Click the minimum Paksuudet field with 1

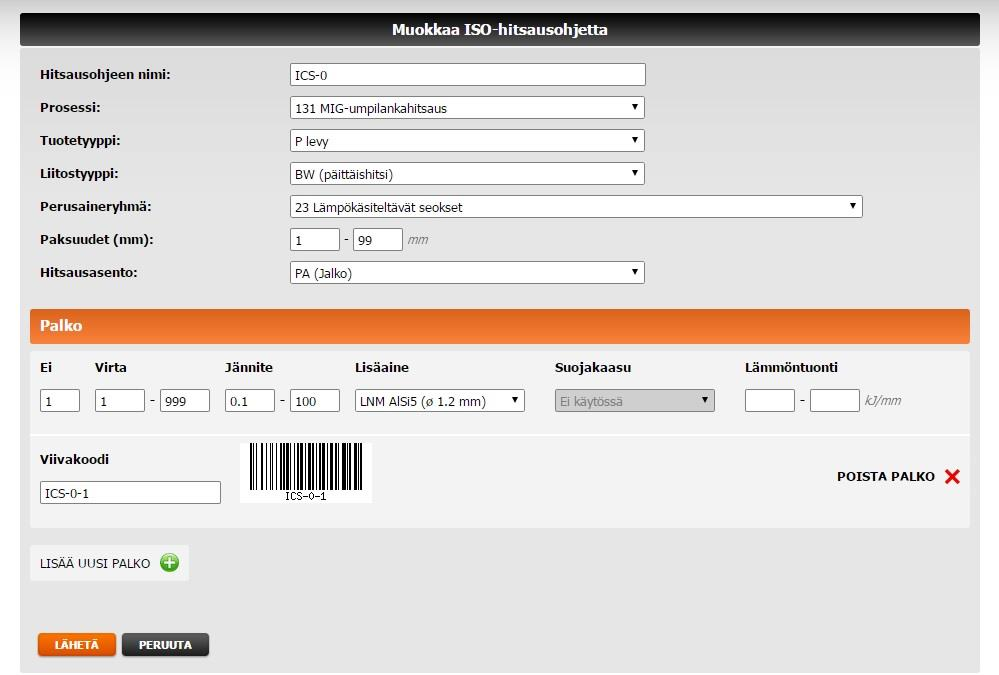(x=315, y=240)
